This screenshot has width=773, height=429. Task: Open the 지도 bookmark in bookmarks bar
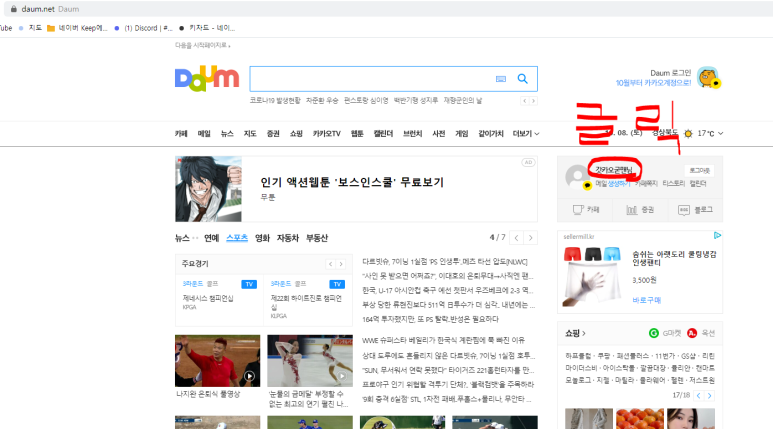(x=30, y=28)
